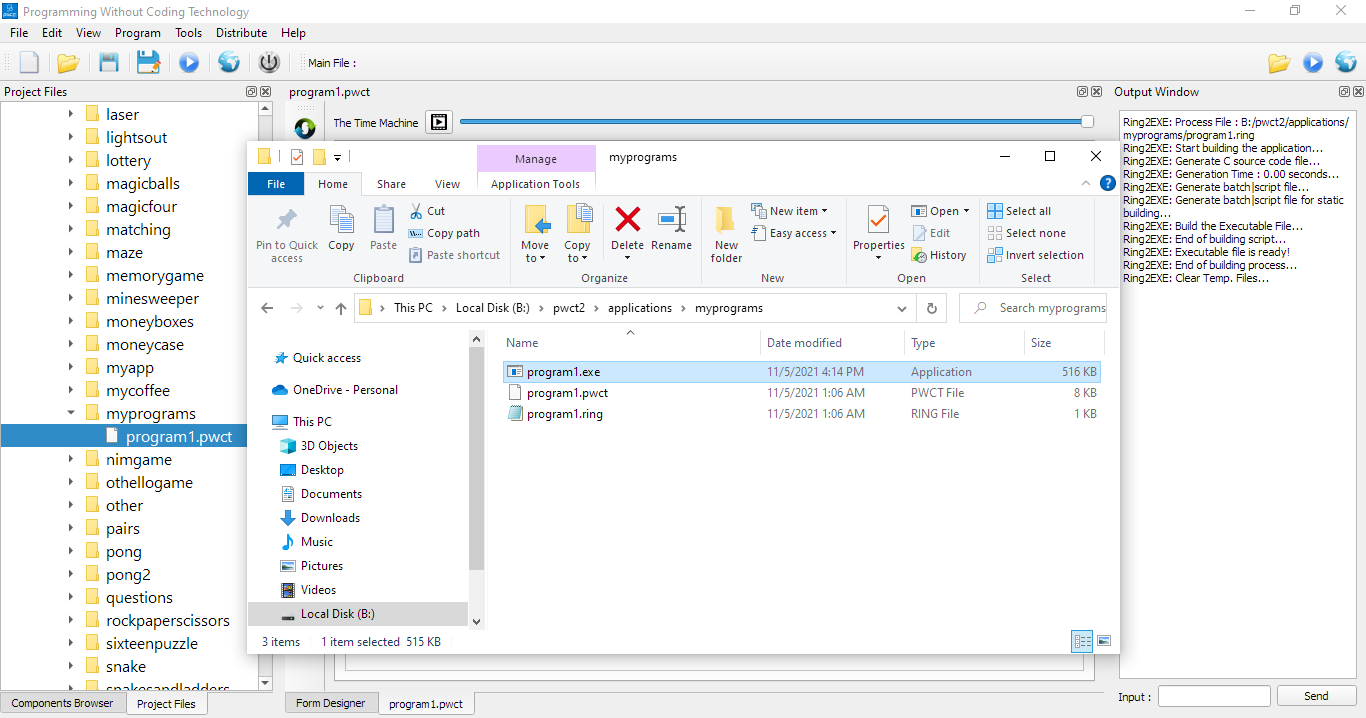Switch to the large icons view toggle
The width and height of the screenshot is (1366, 718).
point(1104,641)
